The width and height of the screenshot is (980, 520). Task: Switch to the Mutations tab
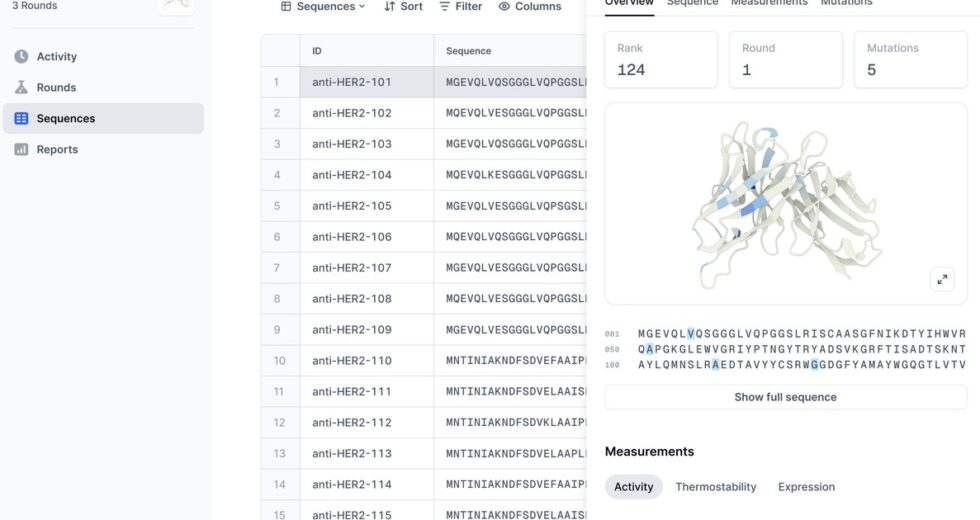(x=846, y=3)
